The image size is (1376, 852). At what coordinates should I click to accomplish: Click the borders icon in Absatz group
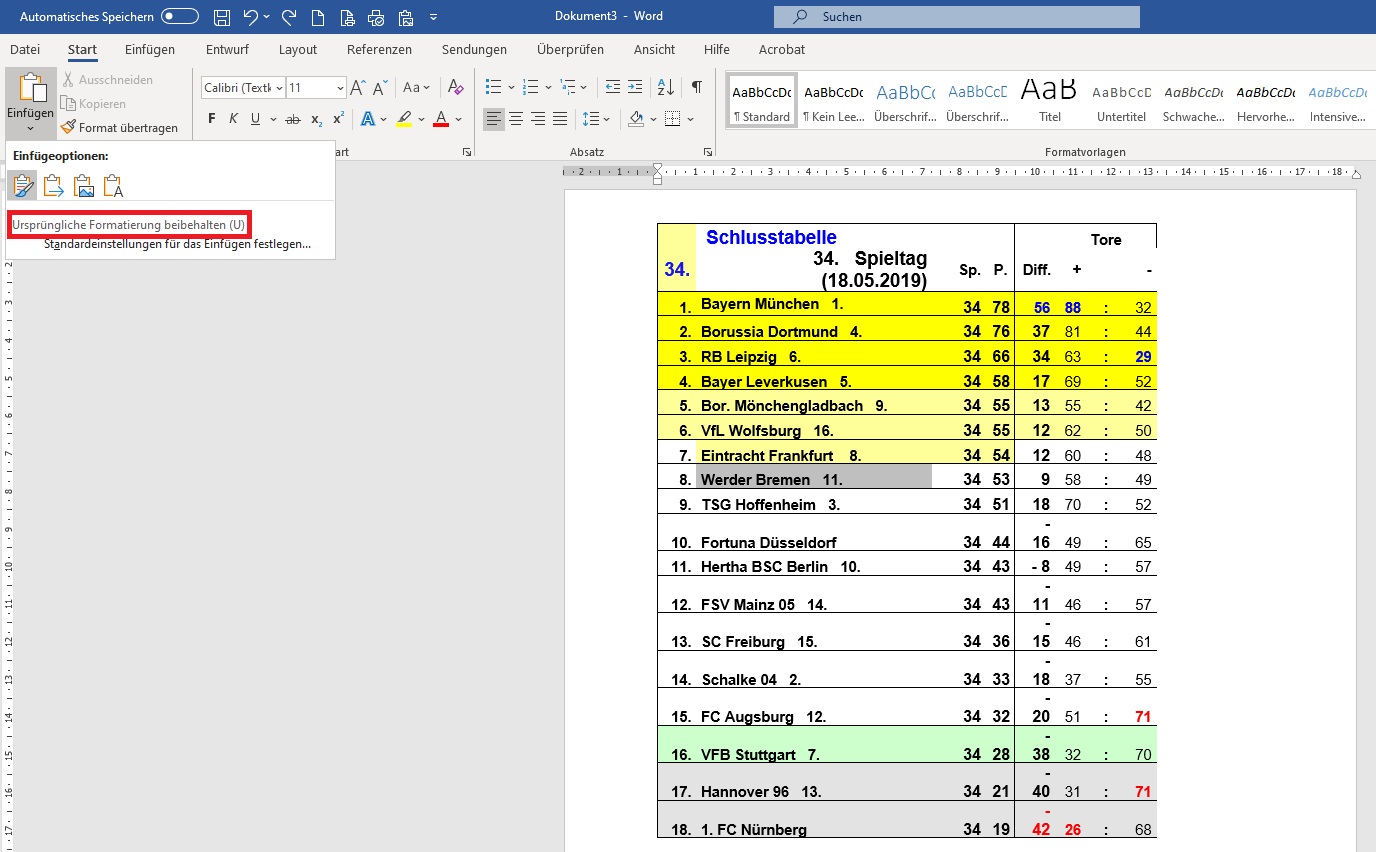[672, 119]
